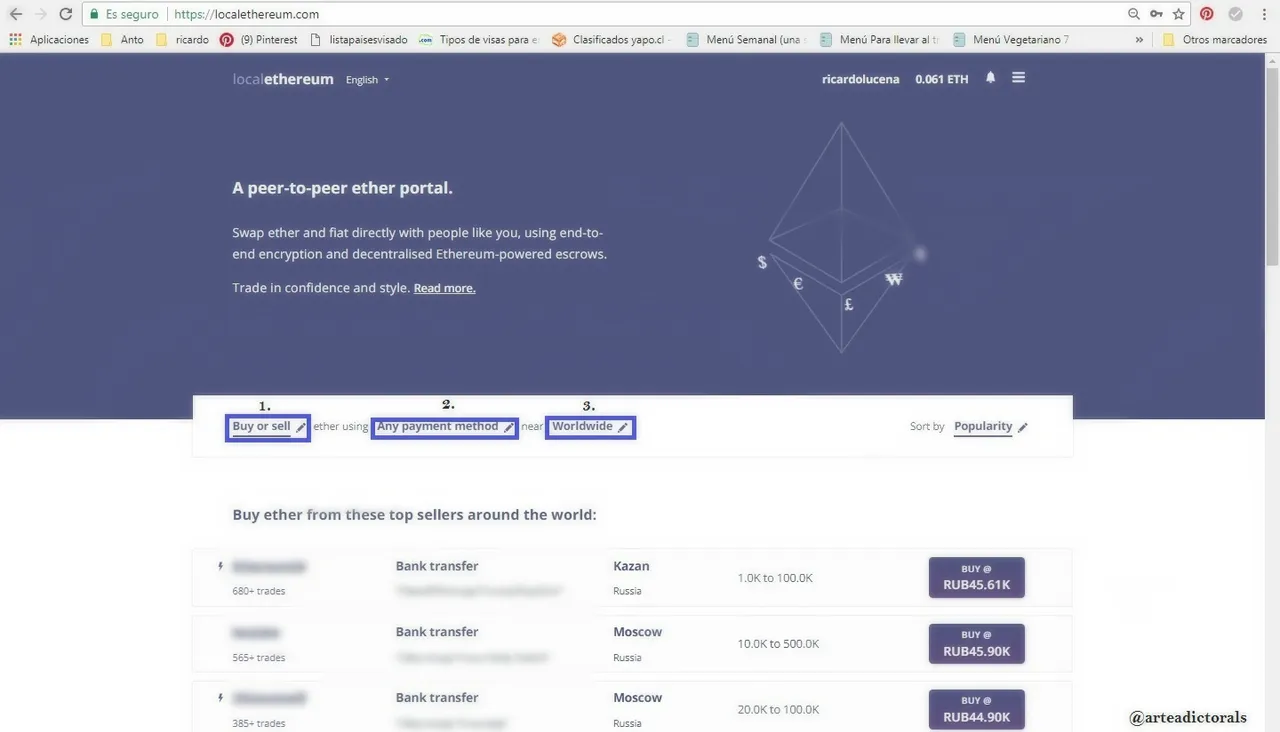Screen dimensions: 1280x732
Task: Click the browser forward arrow
Action: (x=41, y=14)
